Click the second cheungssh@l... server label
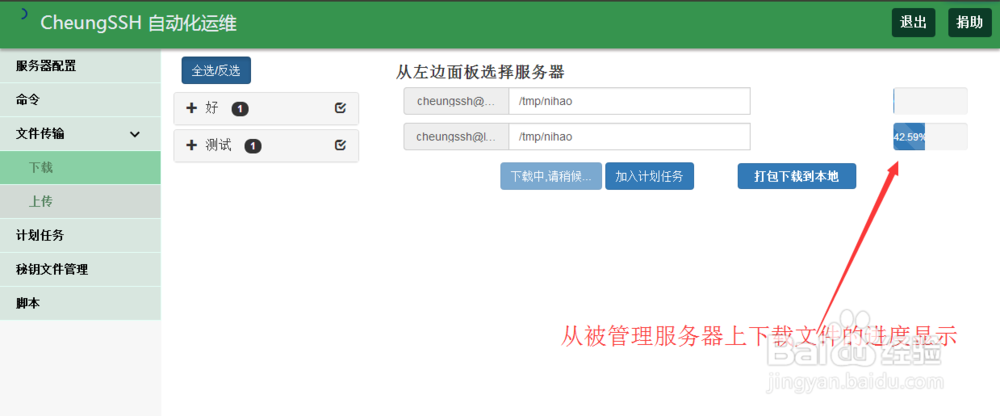The width and height of the screenshot is (1000, 416). point(456,137)
